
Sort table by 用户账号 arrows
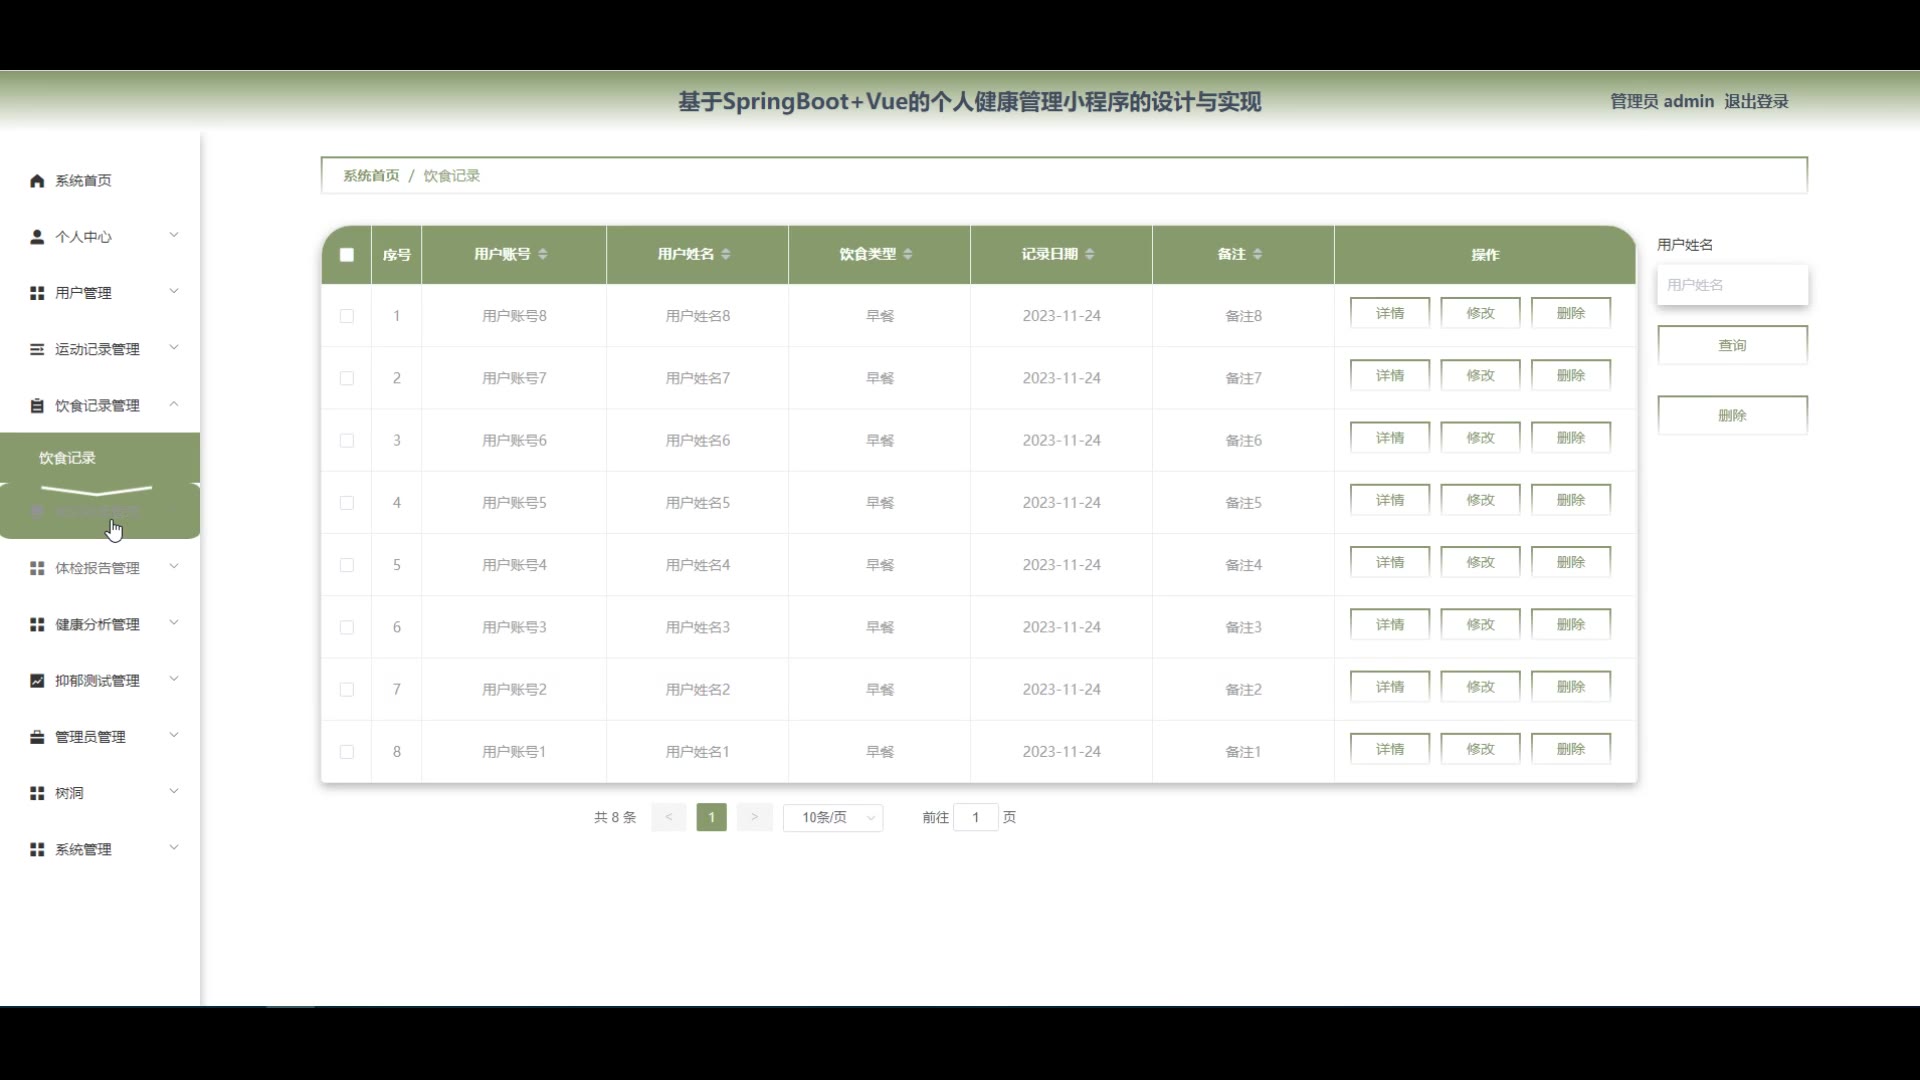point(543,254)
